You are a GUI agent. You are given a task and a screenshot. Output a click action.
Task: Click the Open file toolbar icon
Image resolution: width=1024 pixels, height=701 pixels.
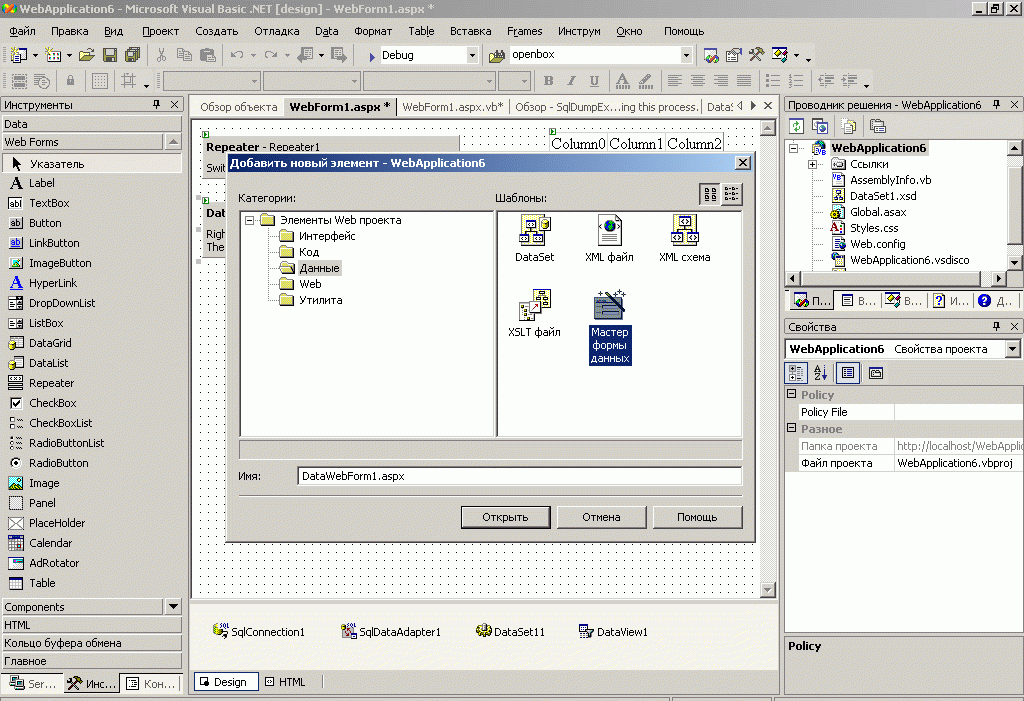click(x=87, y=56)
